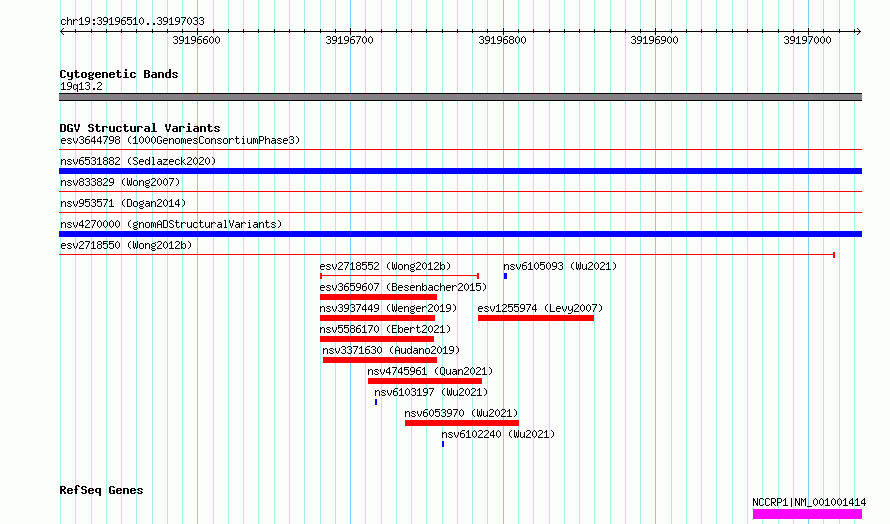Click the 39196700 ruler coordinate

point(349,40)
